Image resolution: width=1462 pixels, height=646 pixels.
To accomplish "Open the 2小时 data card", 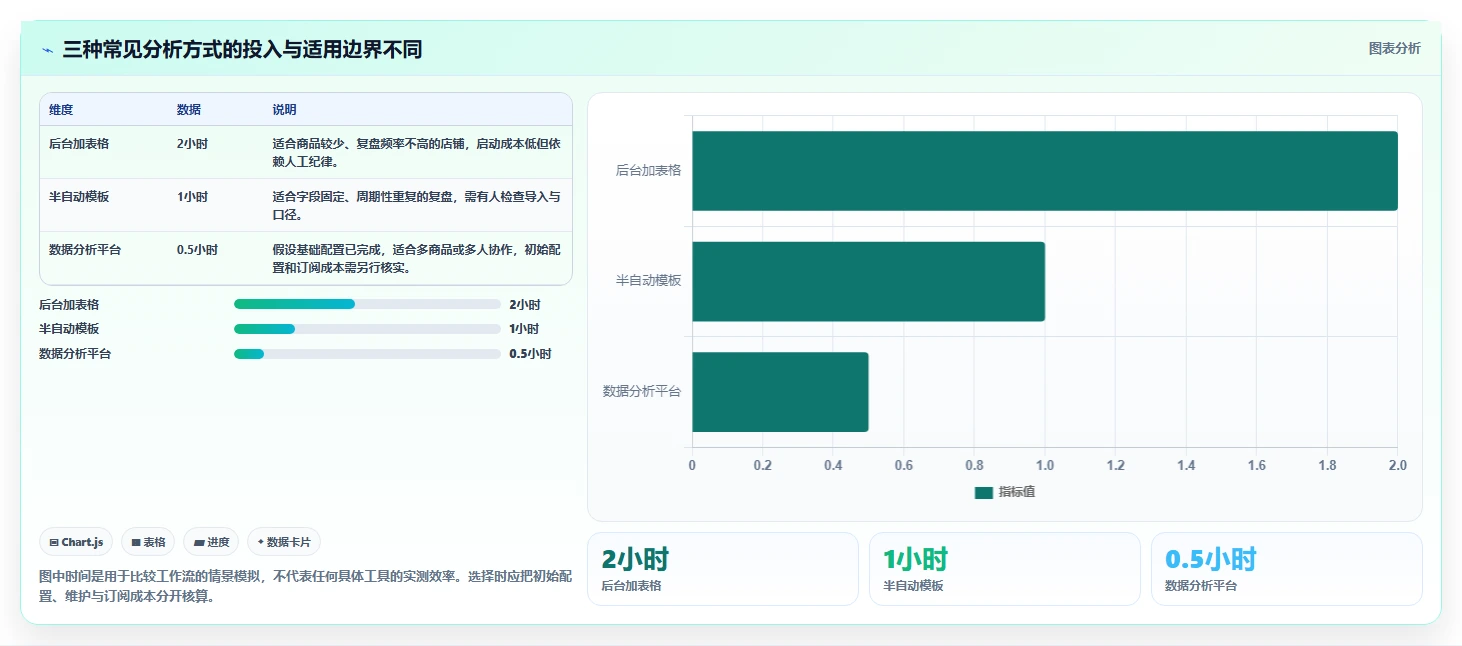I will (x=723, y=569).
